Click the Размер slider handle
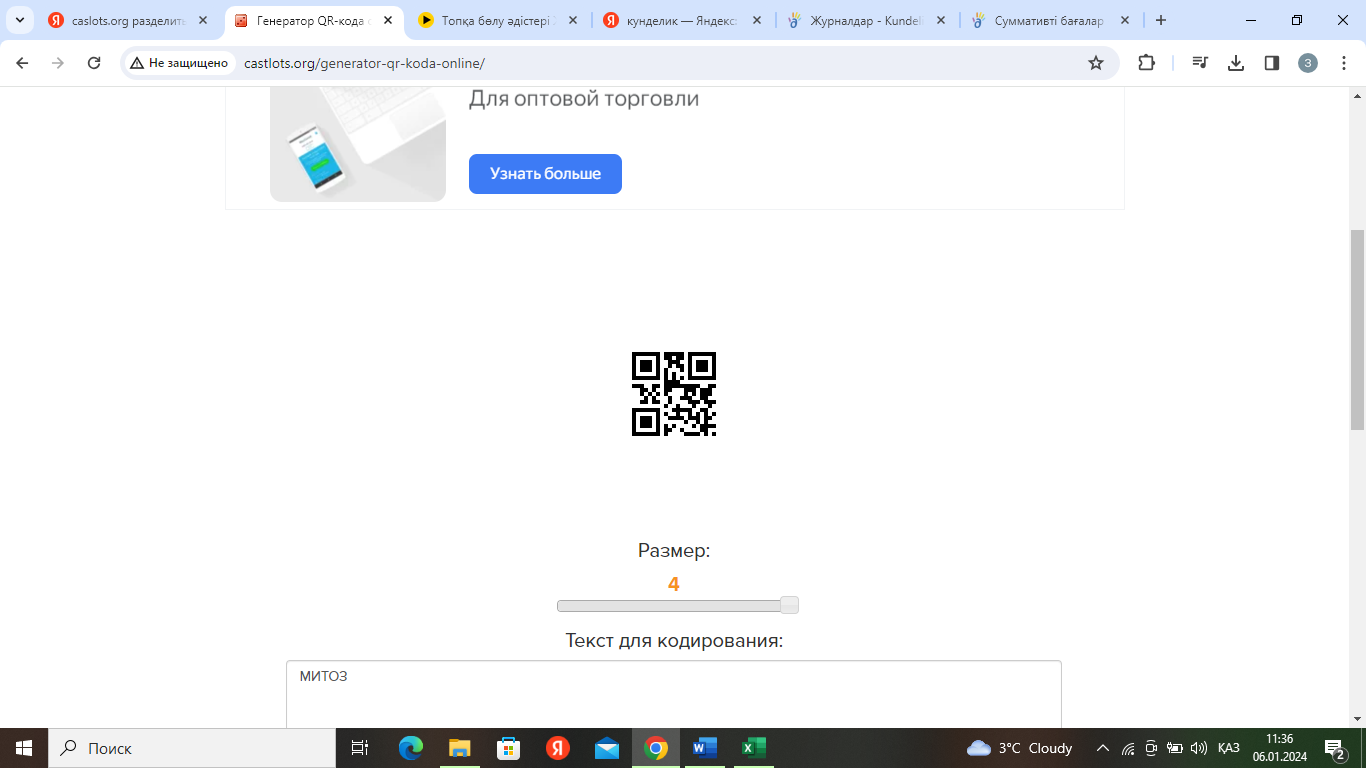The image size is (1366, 768). [x=789, y=605]
